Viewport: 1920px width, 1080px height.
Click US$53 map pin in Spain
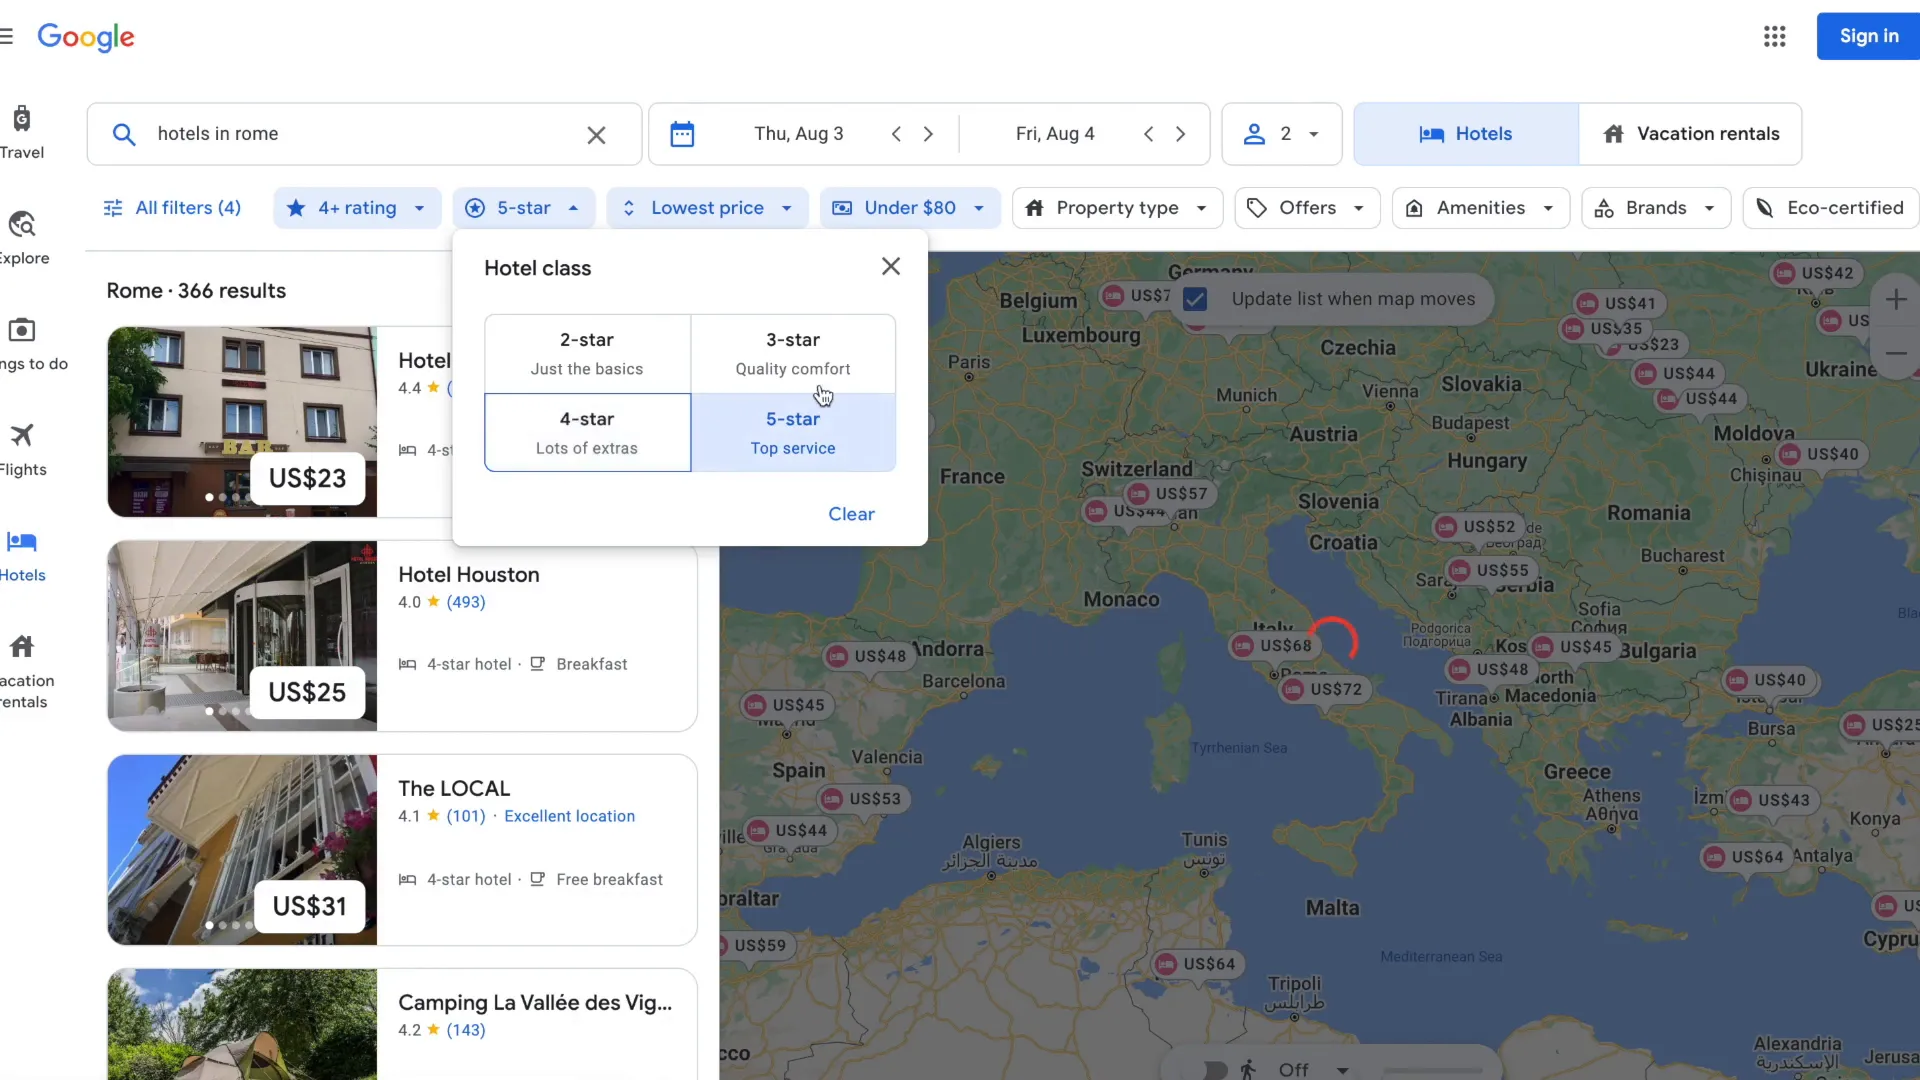(863, 799)
